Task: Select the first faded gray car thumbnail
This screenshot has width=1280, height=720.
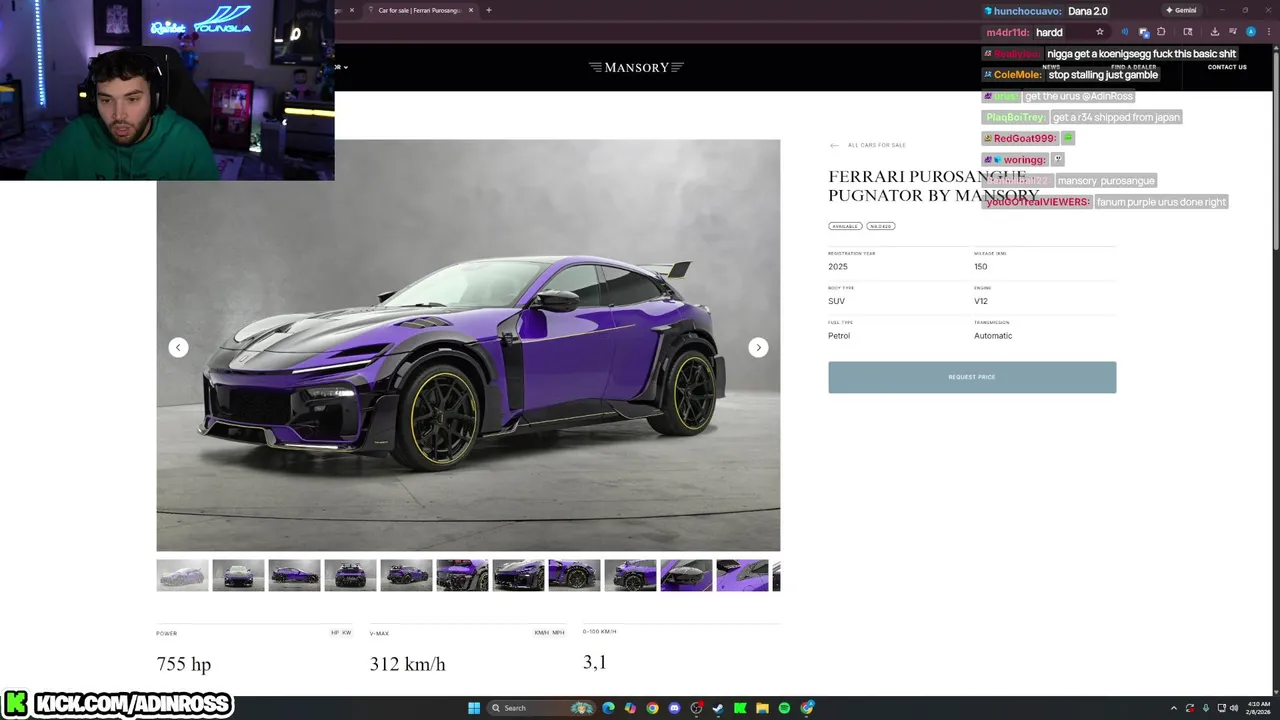Action: point(182,575)
